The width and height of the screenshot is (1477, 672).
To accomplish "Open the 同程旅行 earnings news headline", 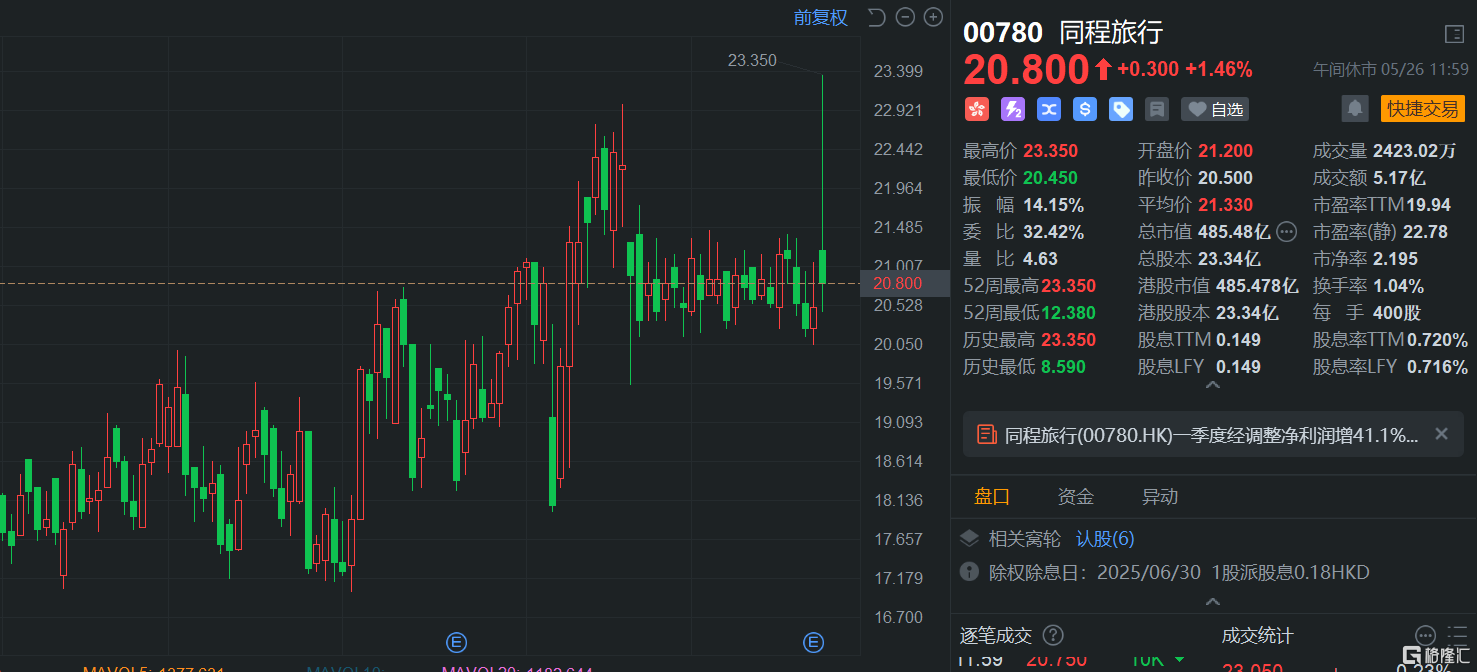I will click(1211, 434).
